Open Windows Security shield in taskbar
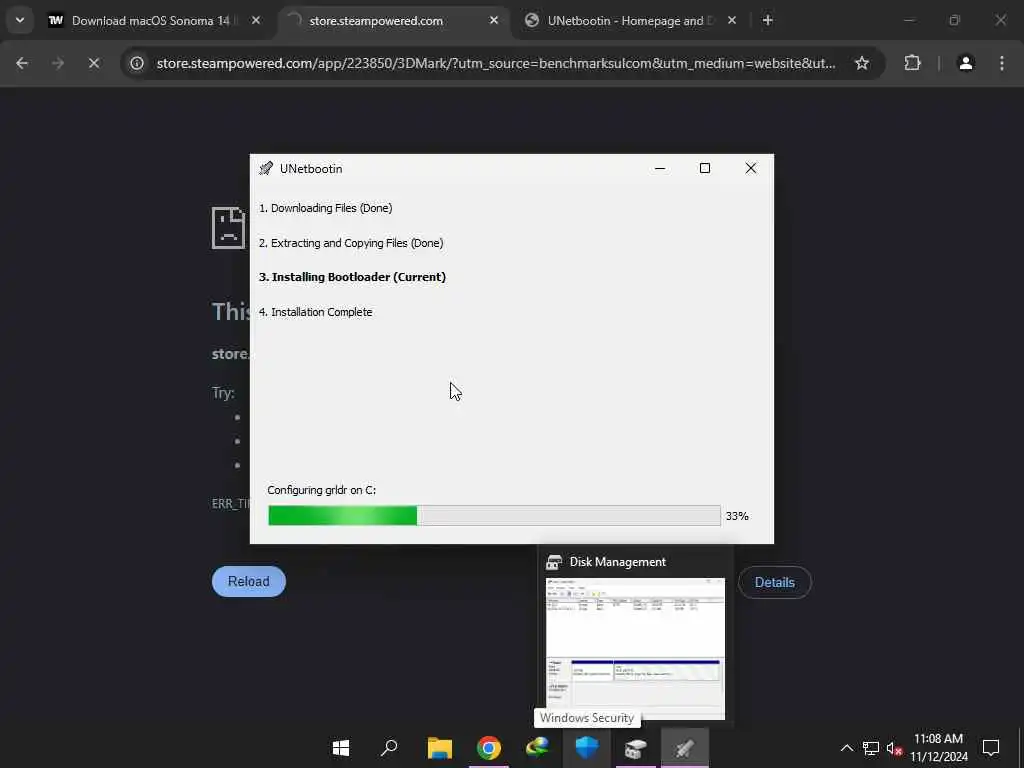The width and height of the screenshot is (1024, 768). click(586, 748)
